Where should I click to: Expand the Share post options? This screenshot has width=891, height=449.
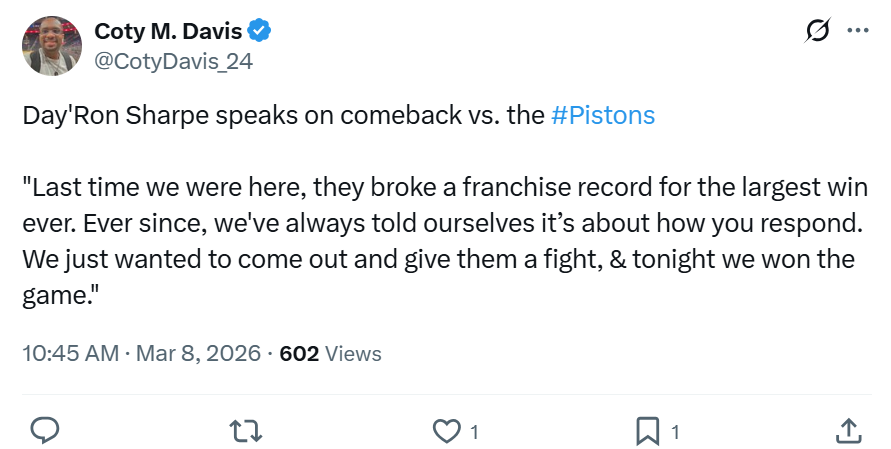click(848, 431)
